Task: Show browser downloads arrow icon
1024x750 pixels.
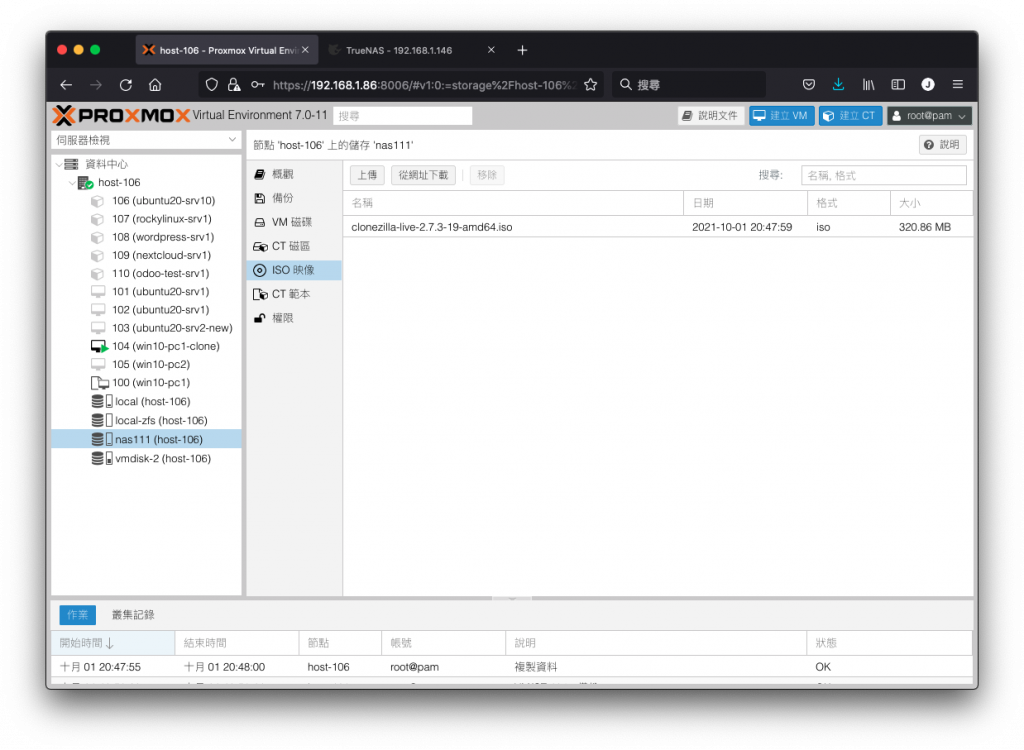Action: click(839, 84)
